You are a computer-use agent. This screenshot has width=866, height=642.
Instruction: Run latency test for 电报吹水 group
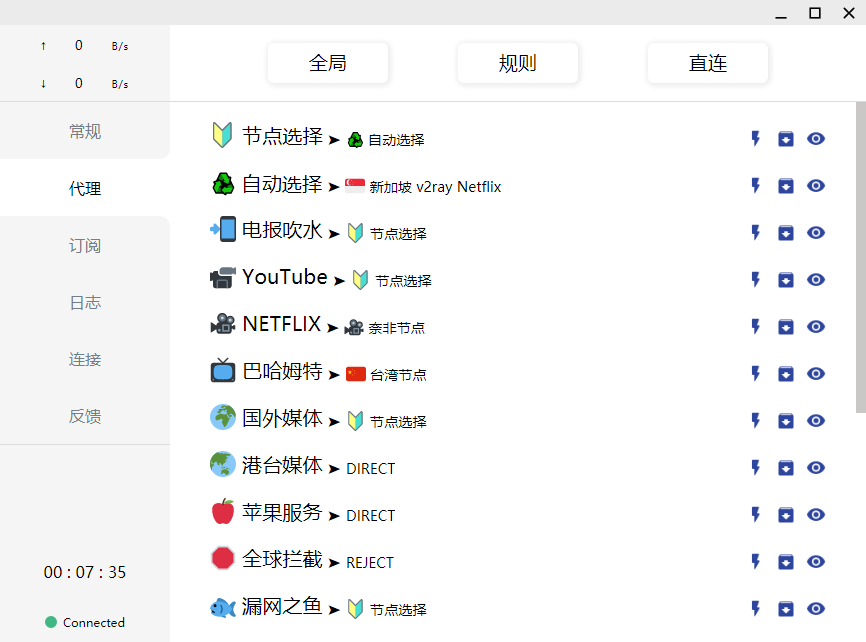[x=756, y=233]
